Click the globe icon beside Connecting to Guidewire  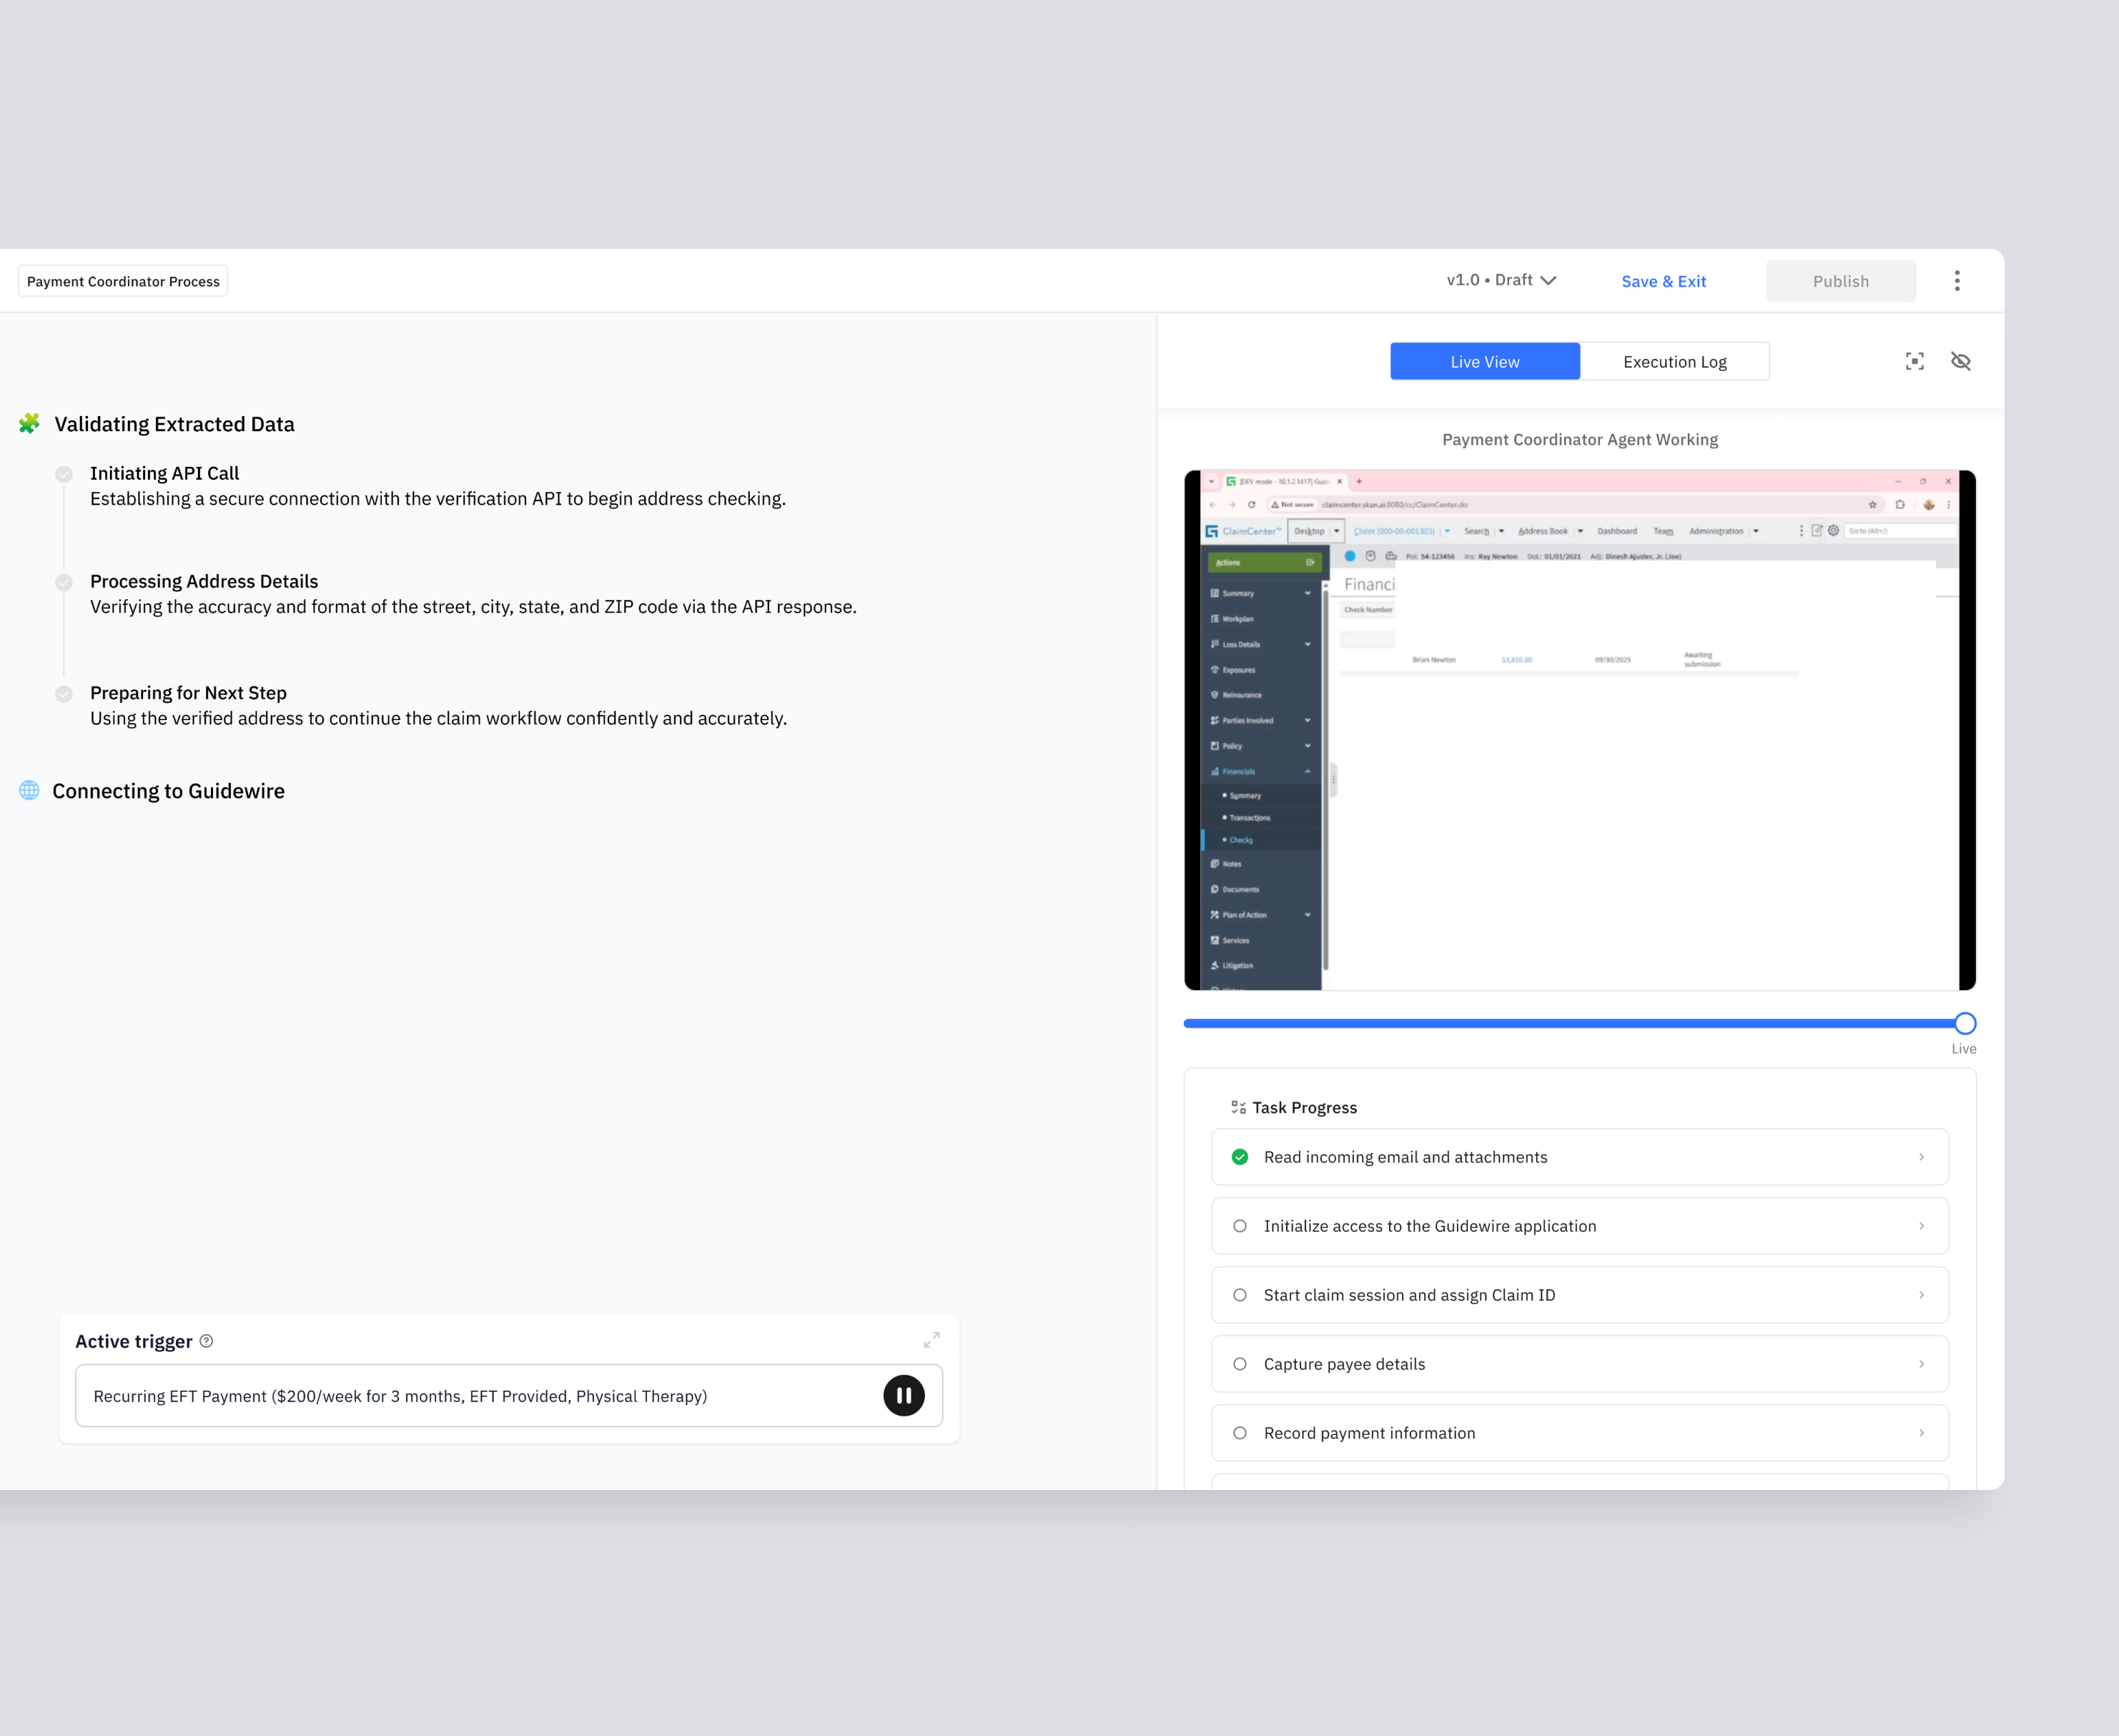point(30,790)
